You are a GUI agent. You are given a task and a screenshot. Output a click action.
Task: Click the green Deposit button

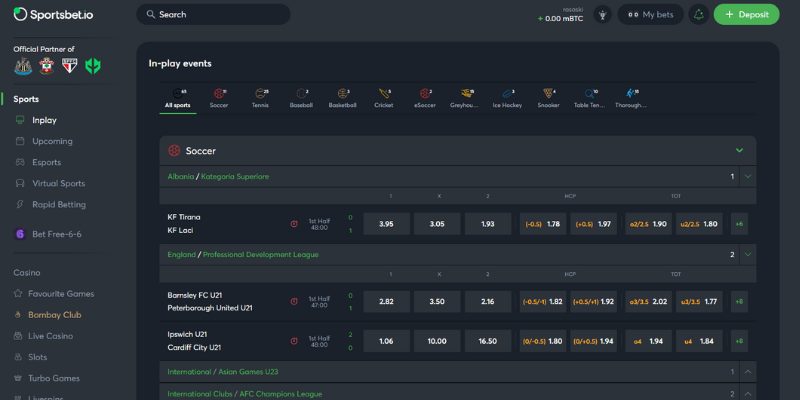(746, 15)
